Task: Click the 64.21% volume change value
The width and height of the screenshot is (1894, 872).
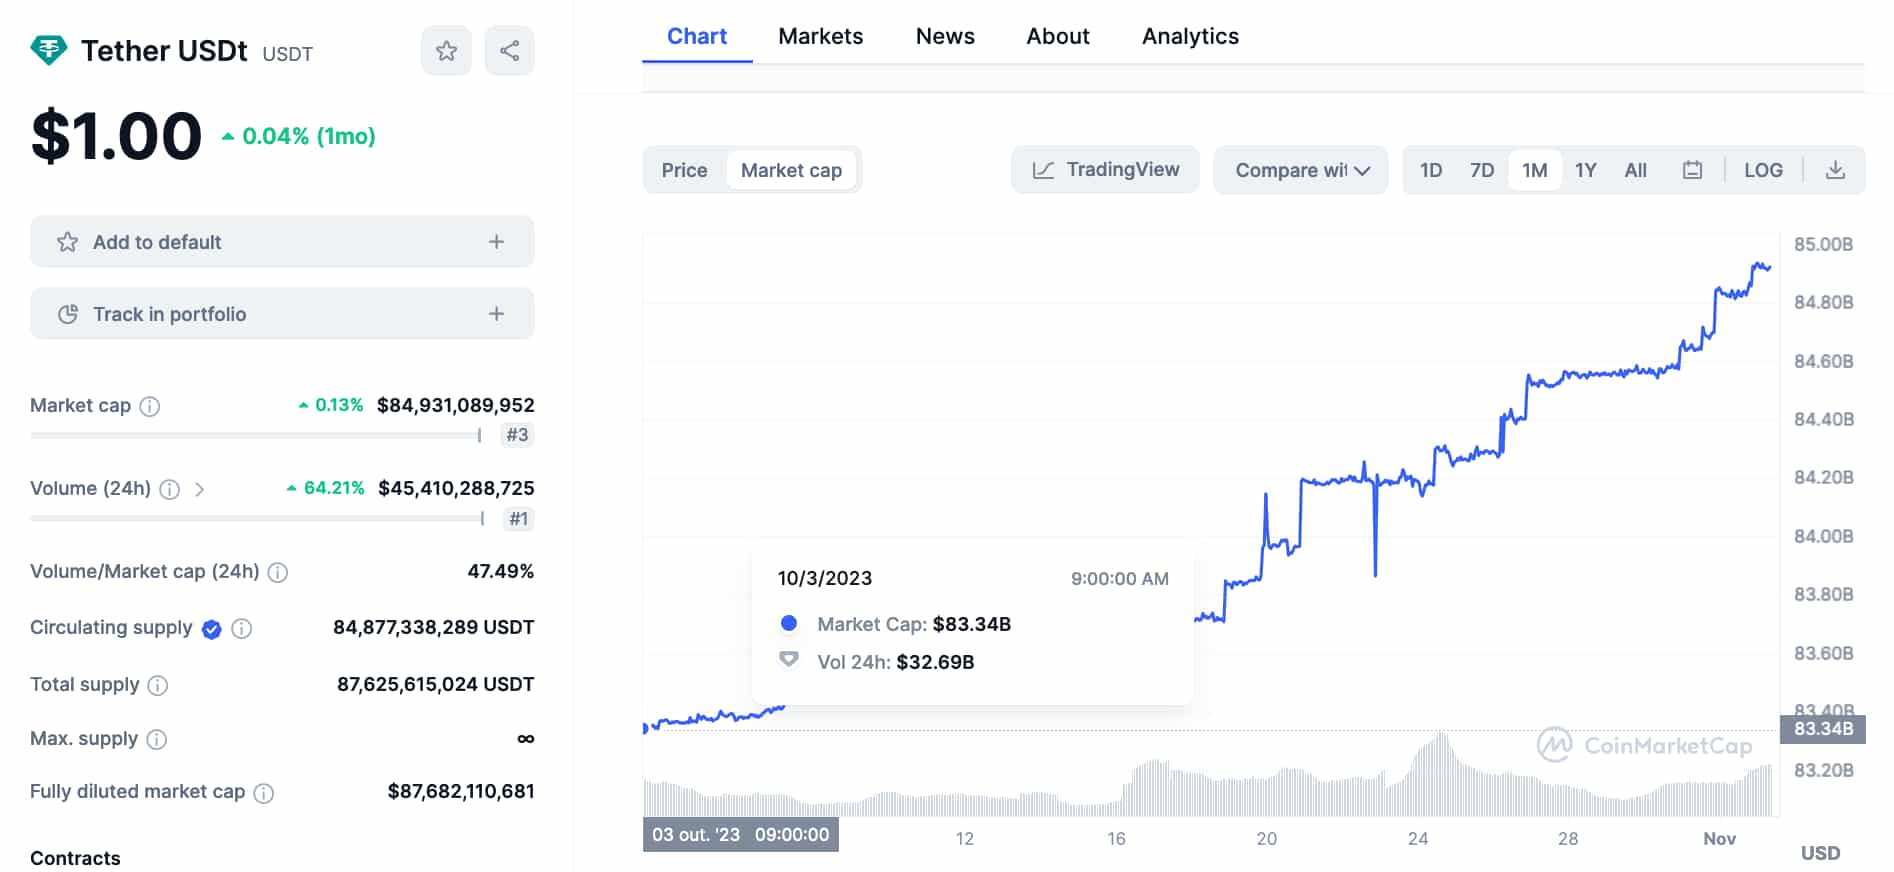Action: pos(325,488)
